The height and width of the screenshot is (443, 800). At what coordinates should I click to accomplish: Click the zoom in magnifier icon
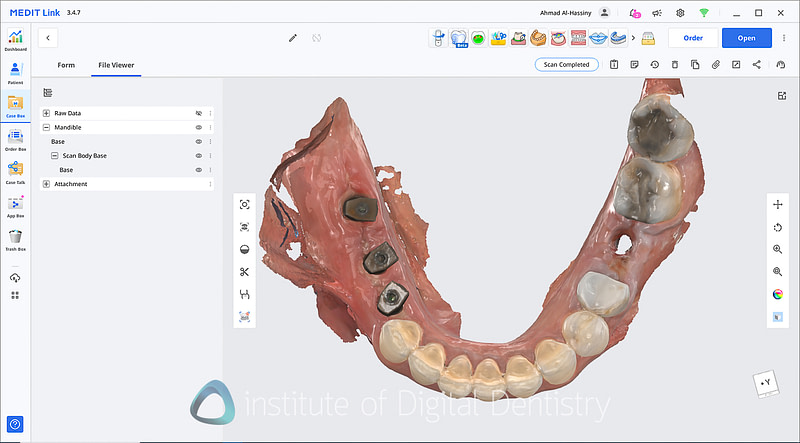point(778,250)
